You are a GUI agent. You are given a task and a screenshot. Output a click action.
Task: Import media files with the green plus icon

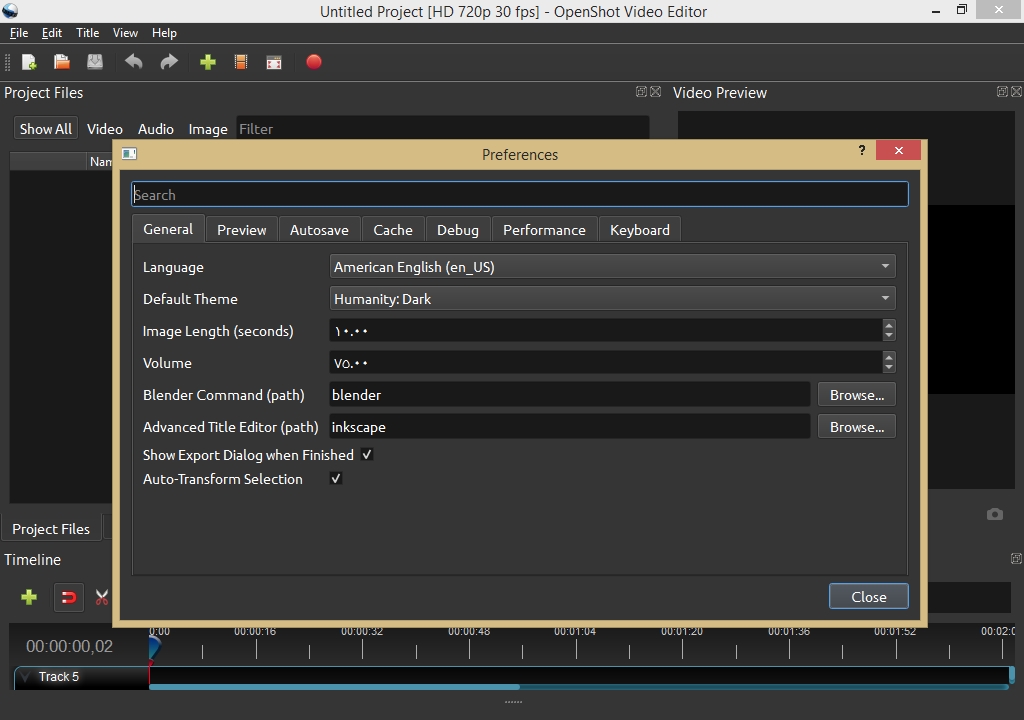[207, 61]
